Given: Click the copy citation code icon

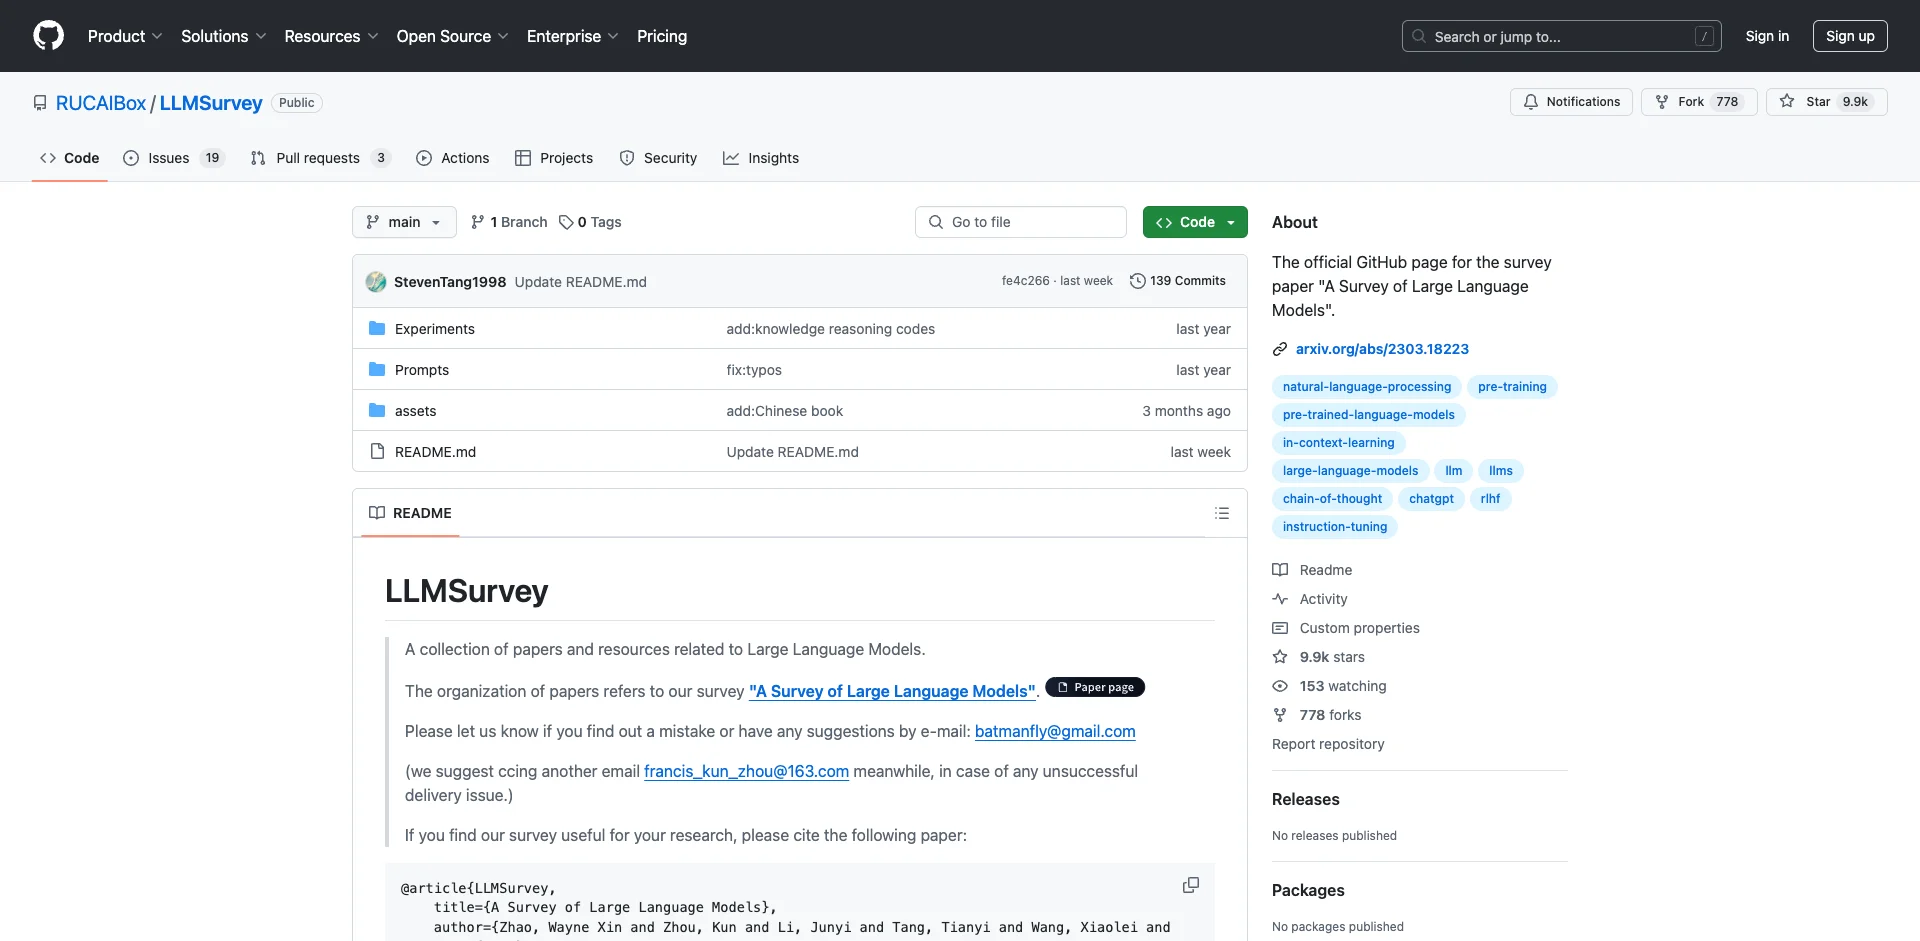Looking at the screenshot, I should [x=1190, y=885].
